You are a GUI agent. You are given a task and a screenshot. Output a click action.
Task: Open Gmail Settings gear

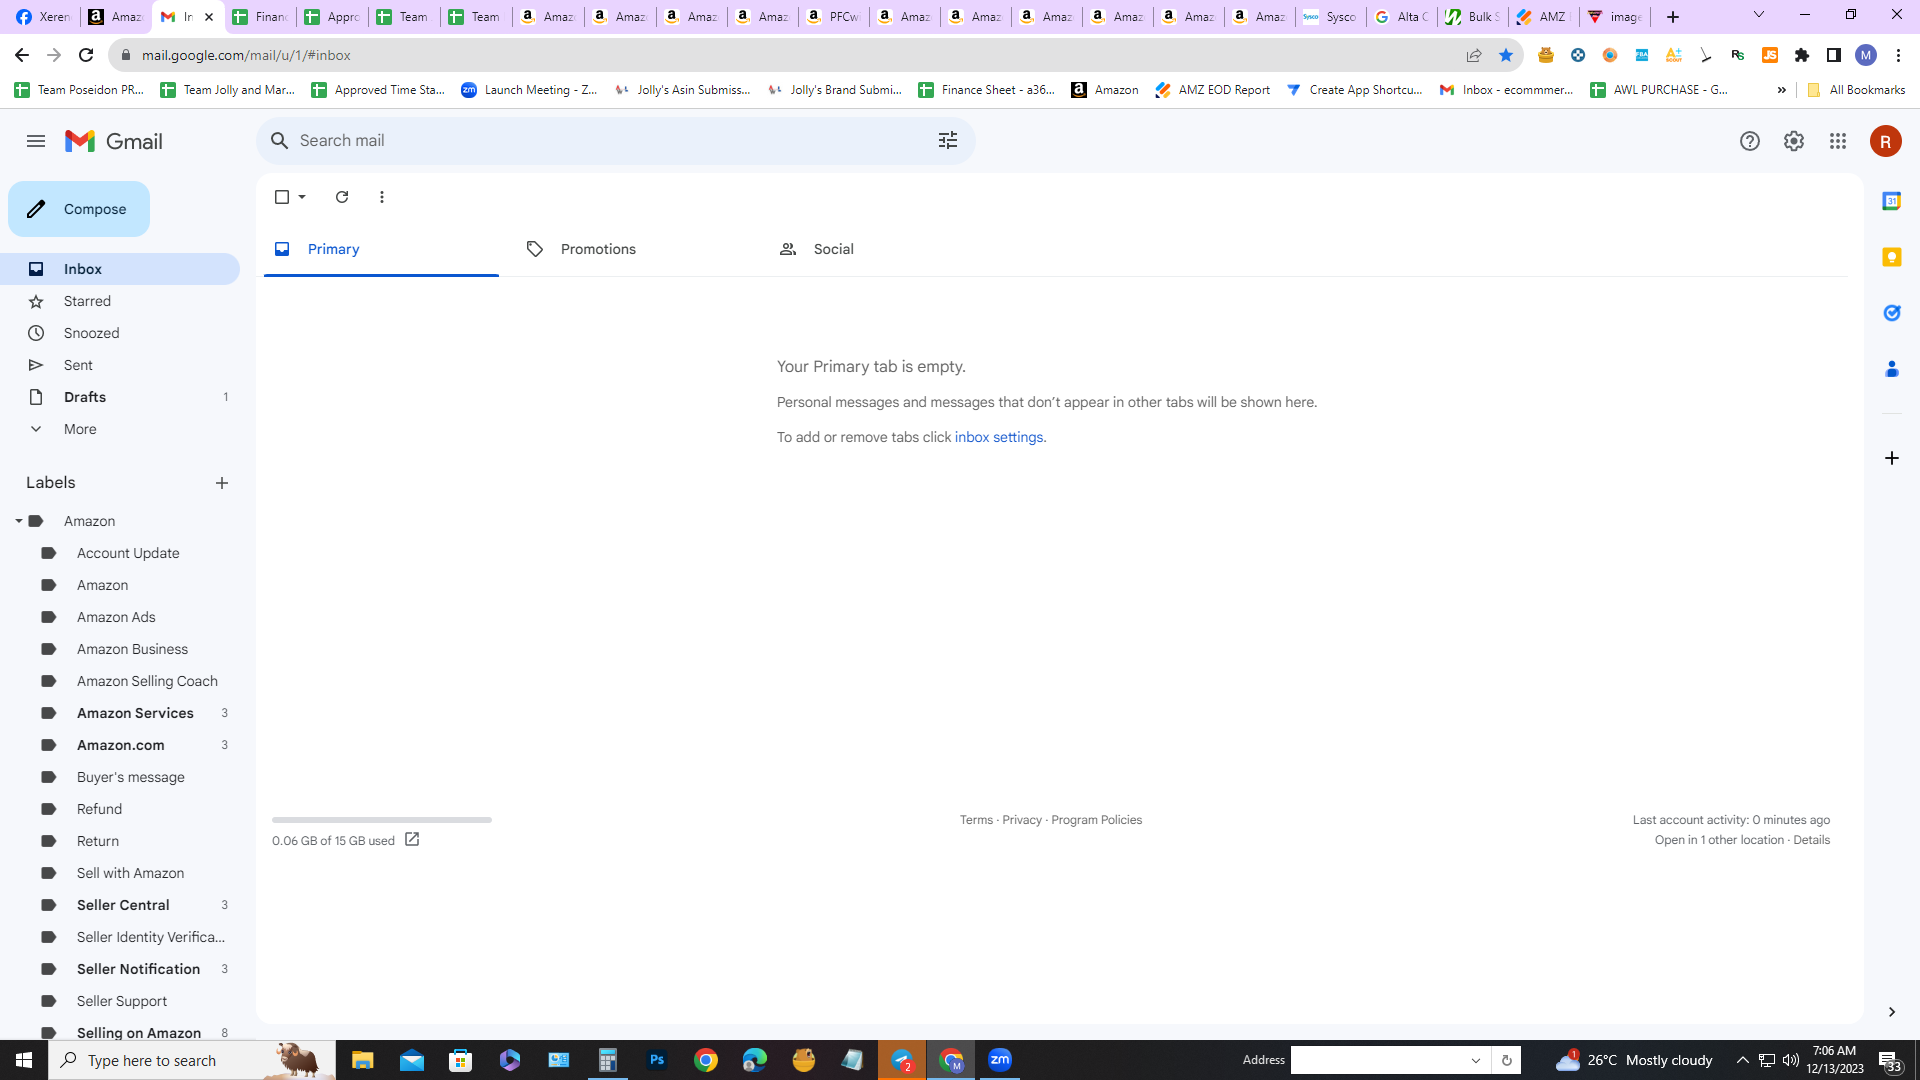(x=1793, y=141)
